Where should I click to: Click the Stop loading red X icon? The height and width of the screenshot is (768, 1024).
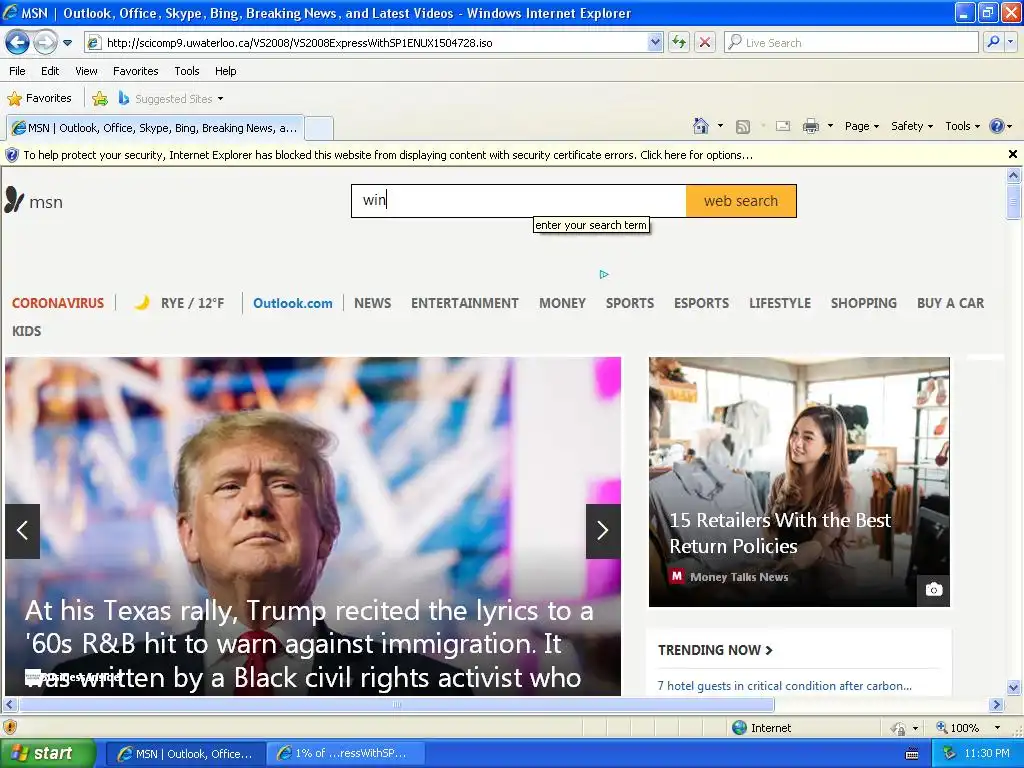[705, 43]
